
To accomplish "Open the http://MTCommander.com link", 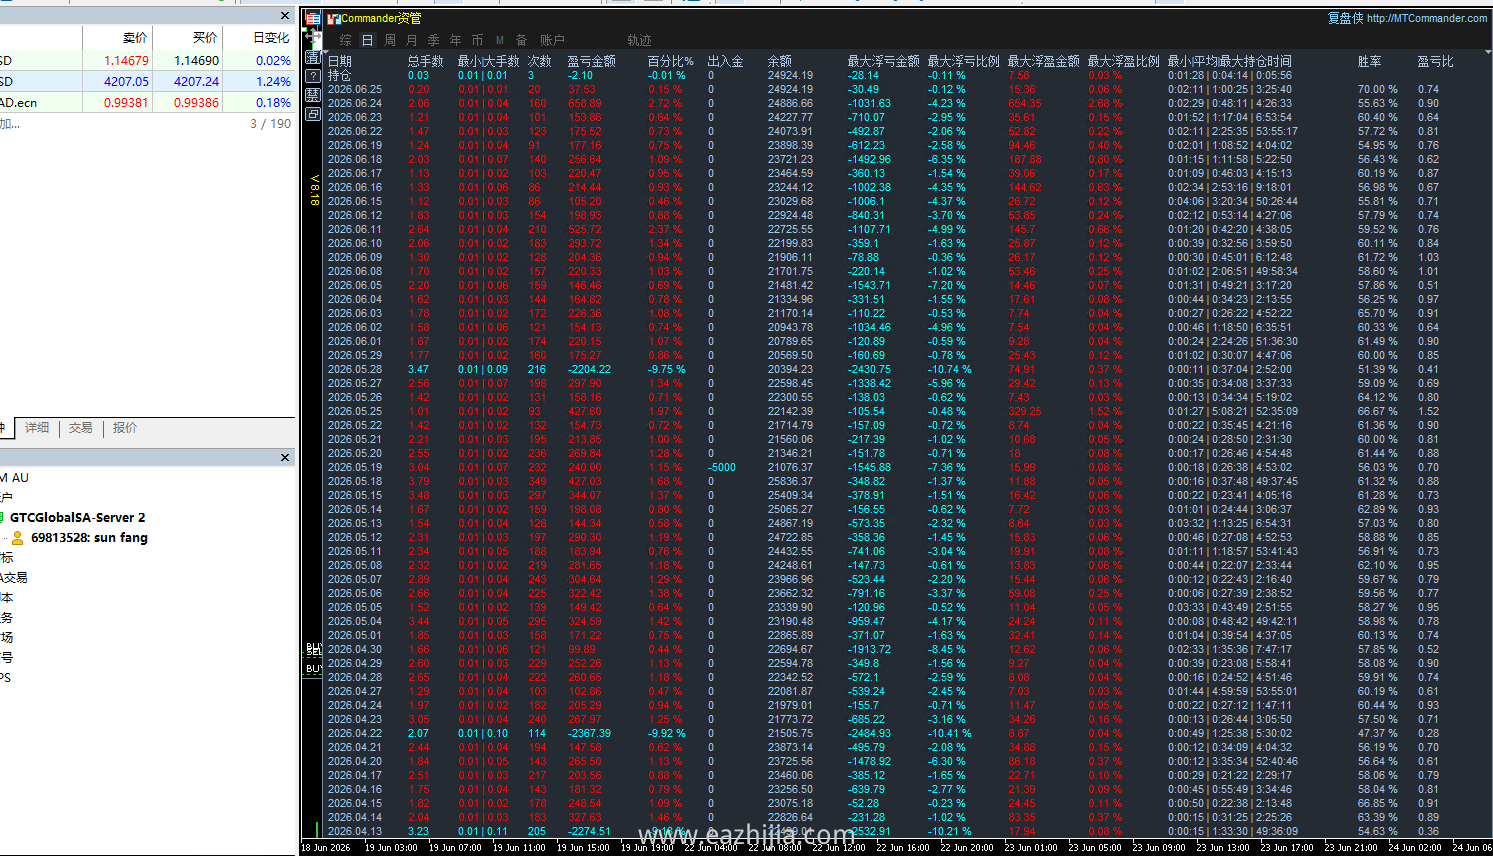I will pyautogui.click(x=1427, y=18).
